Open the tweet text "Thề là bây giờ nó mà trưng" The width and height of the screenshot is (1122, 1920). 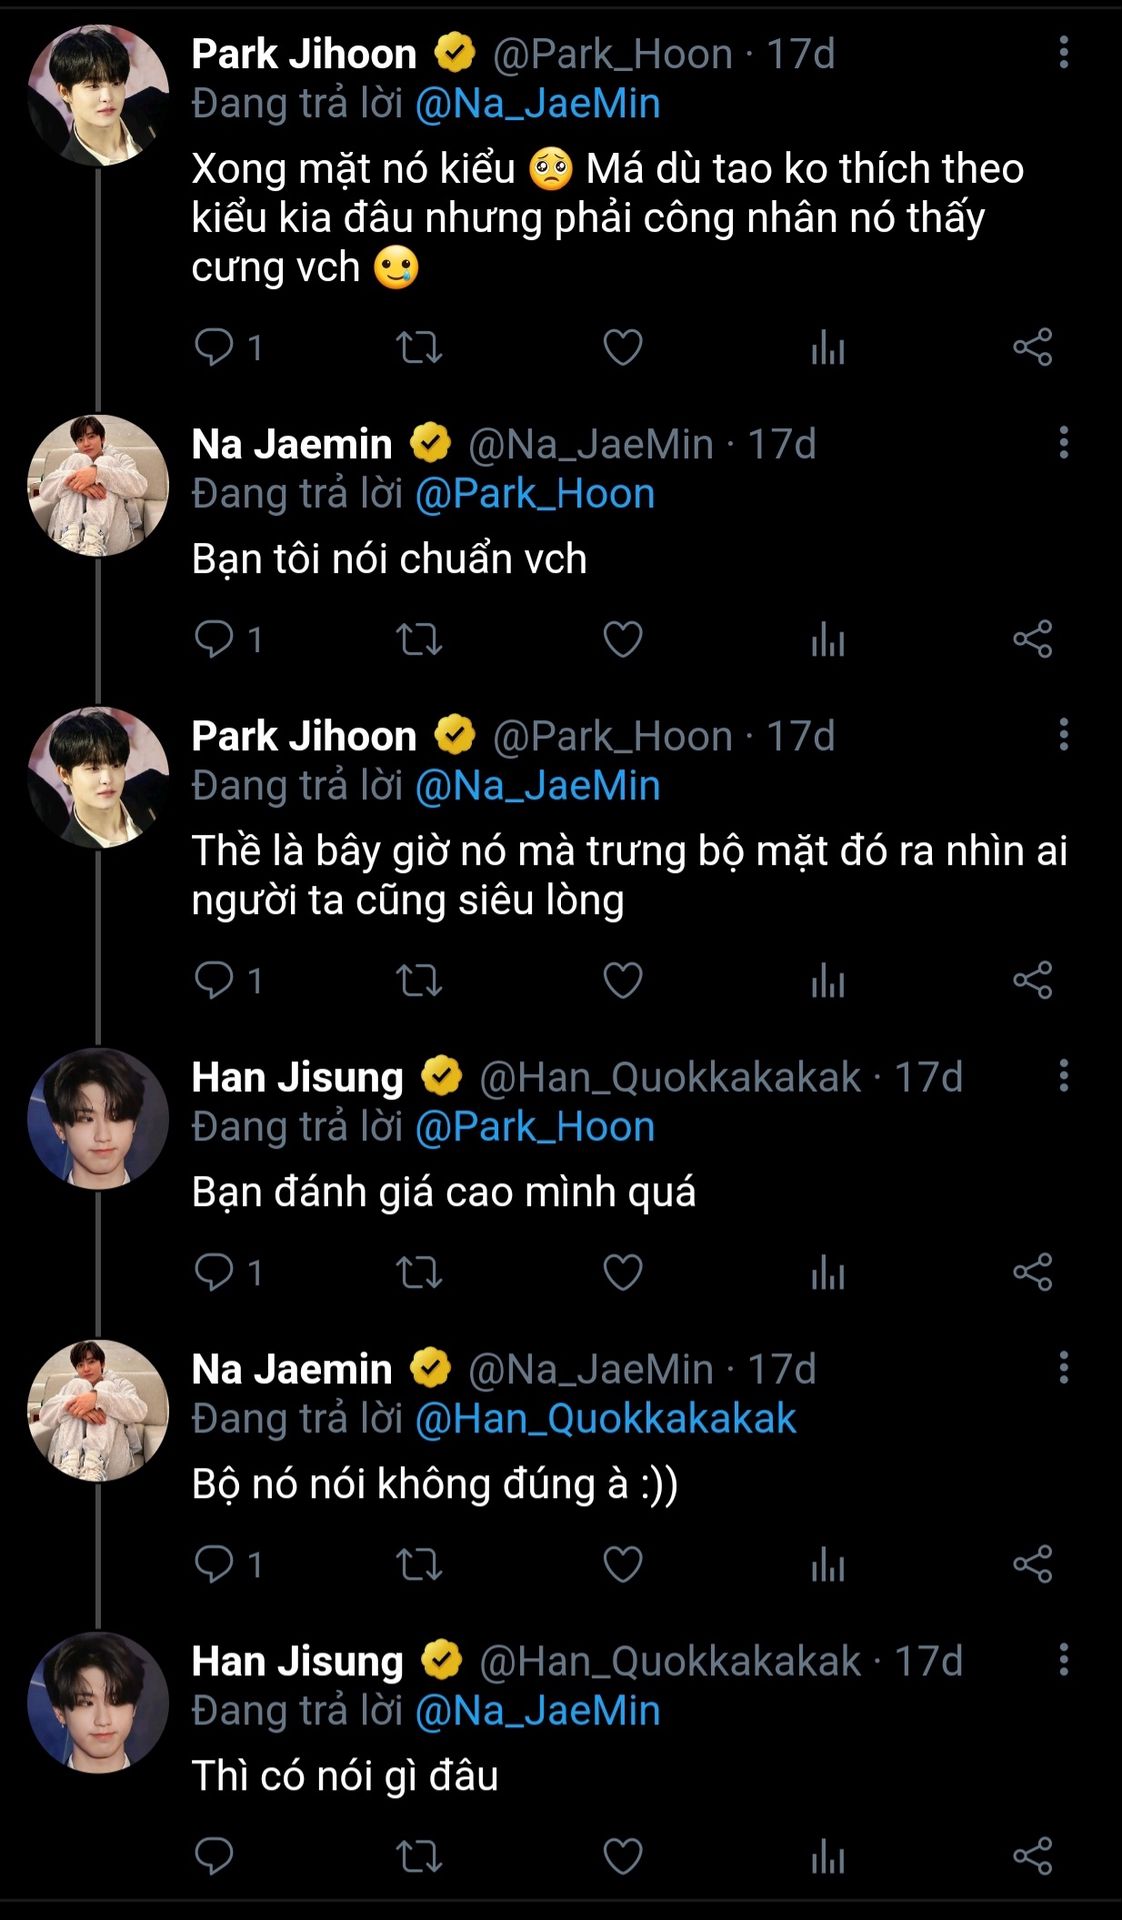point(628,875)
